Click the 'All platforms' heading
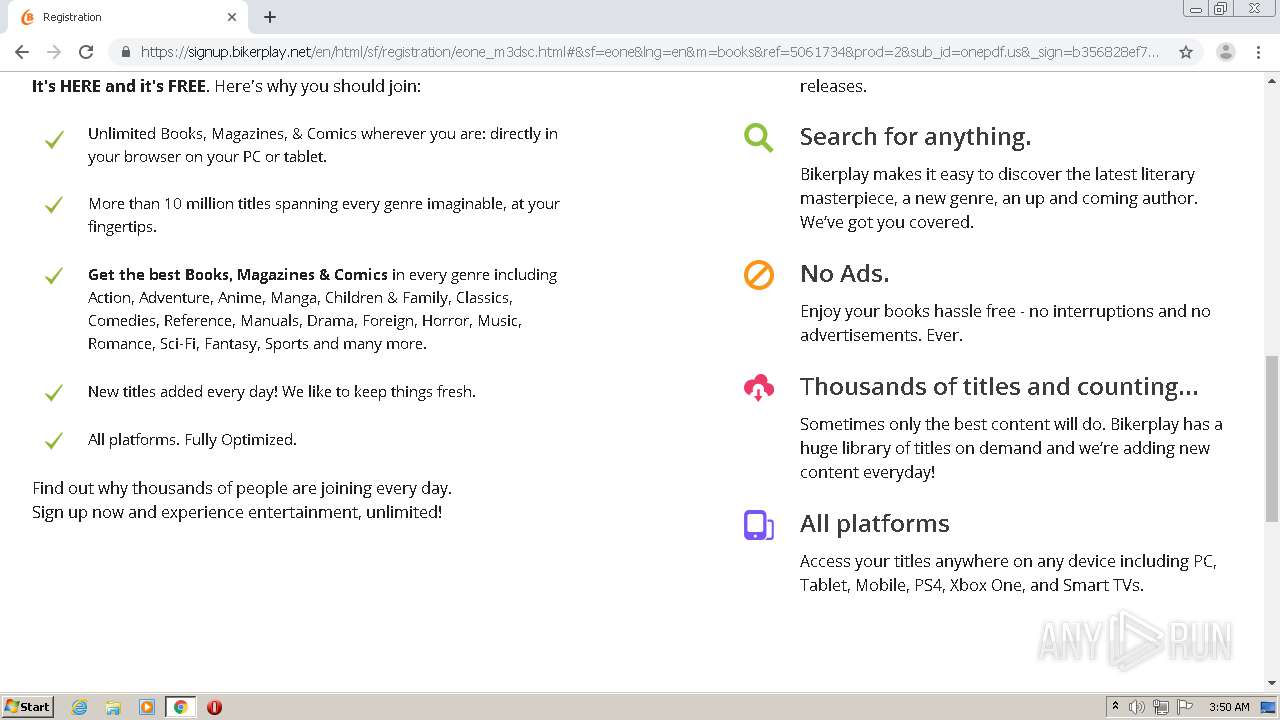 pos(875,524)
